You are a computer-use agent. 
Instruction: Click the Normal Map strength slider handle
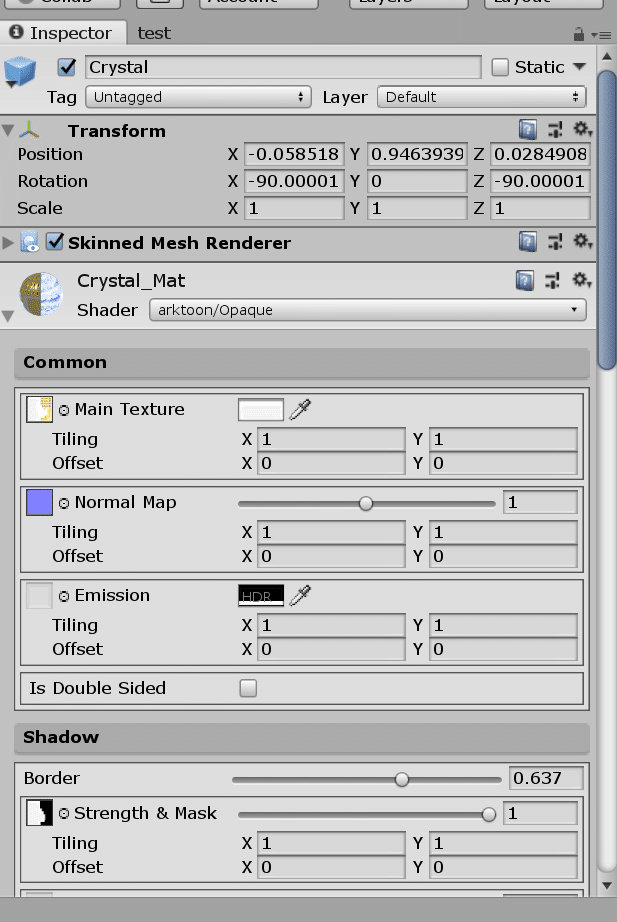point(366,503)
